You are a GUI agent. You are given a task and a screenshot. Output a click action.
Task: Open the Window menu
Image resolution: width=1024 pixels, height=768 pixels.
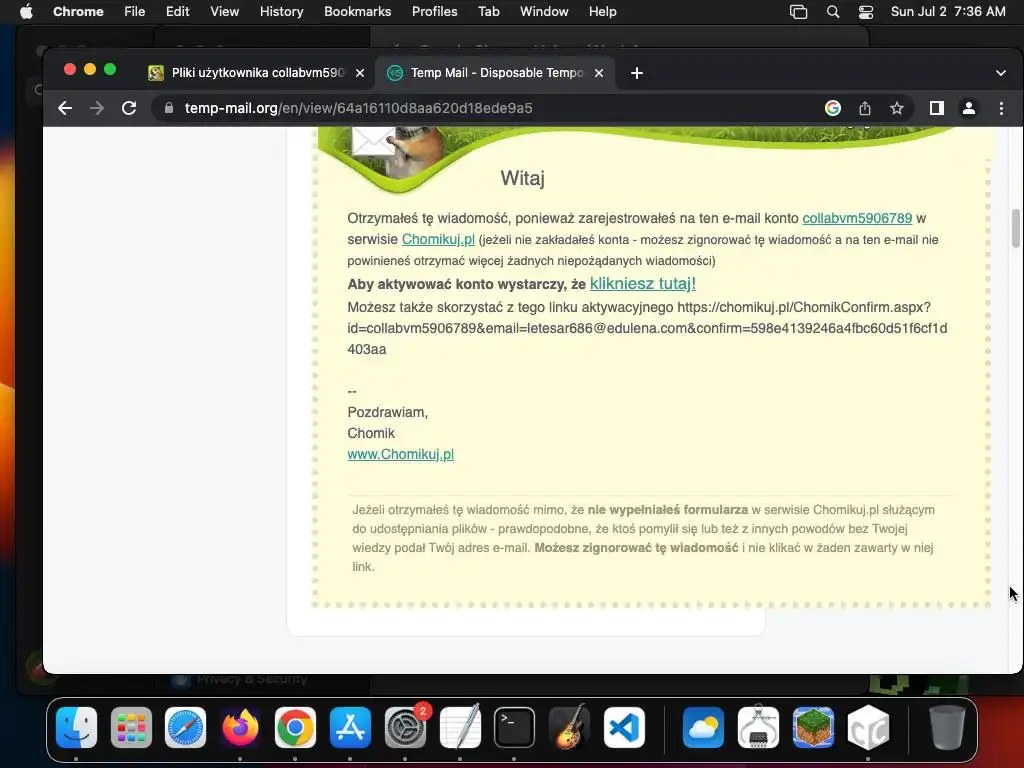(x=544, y=12)
